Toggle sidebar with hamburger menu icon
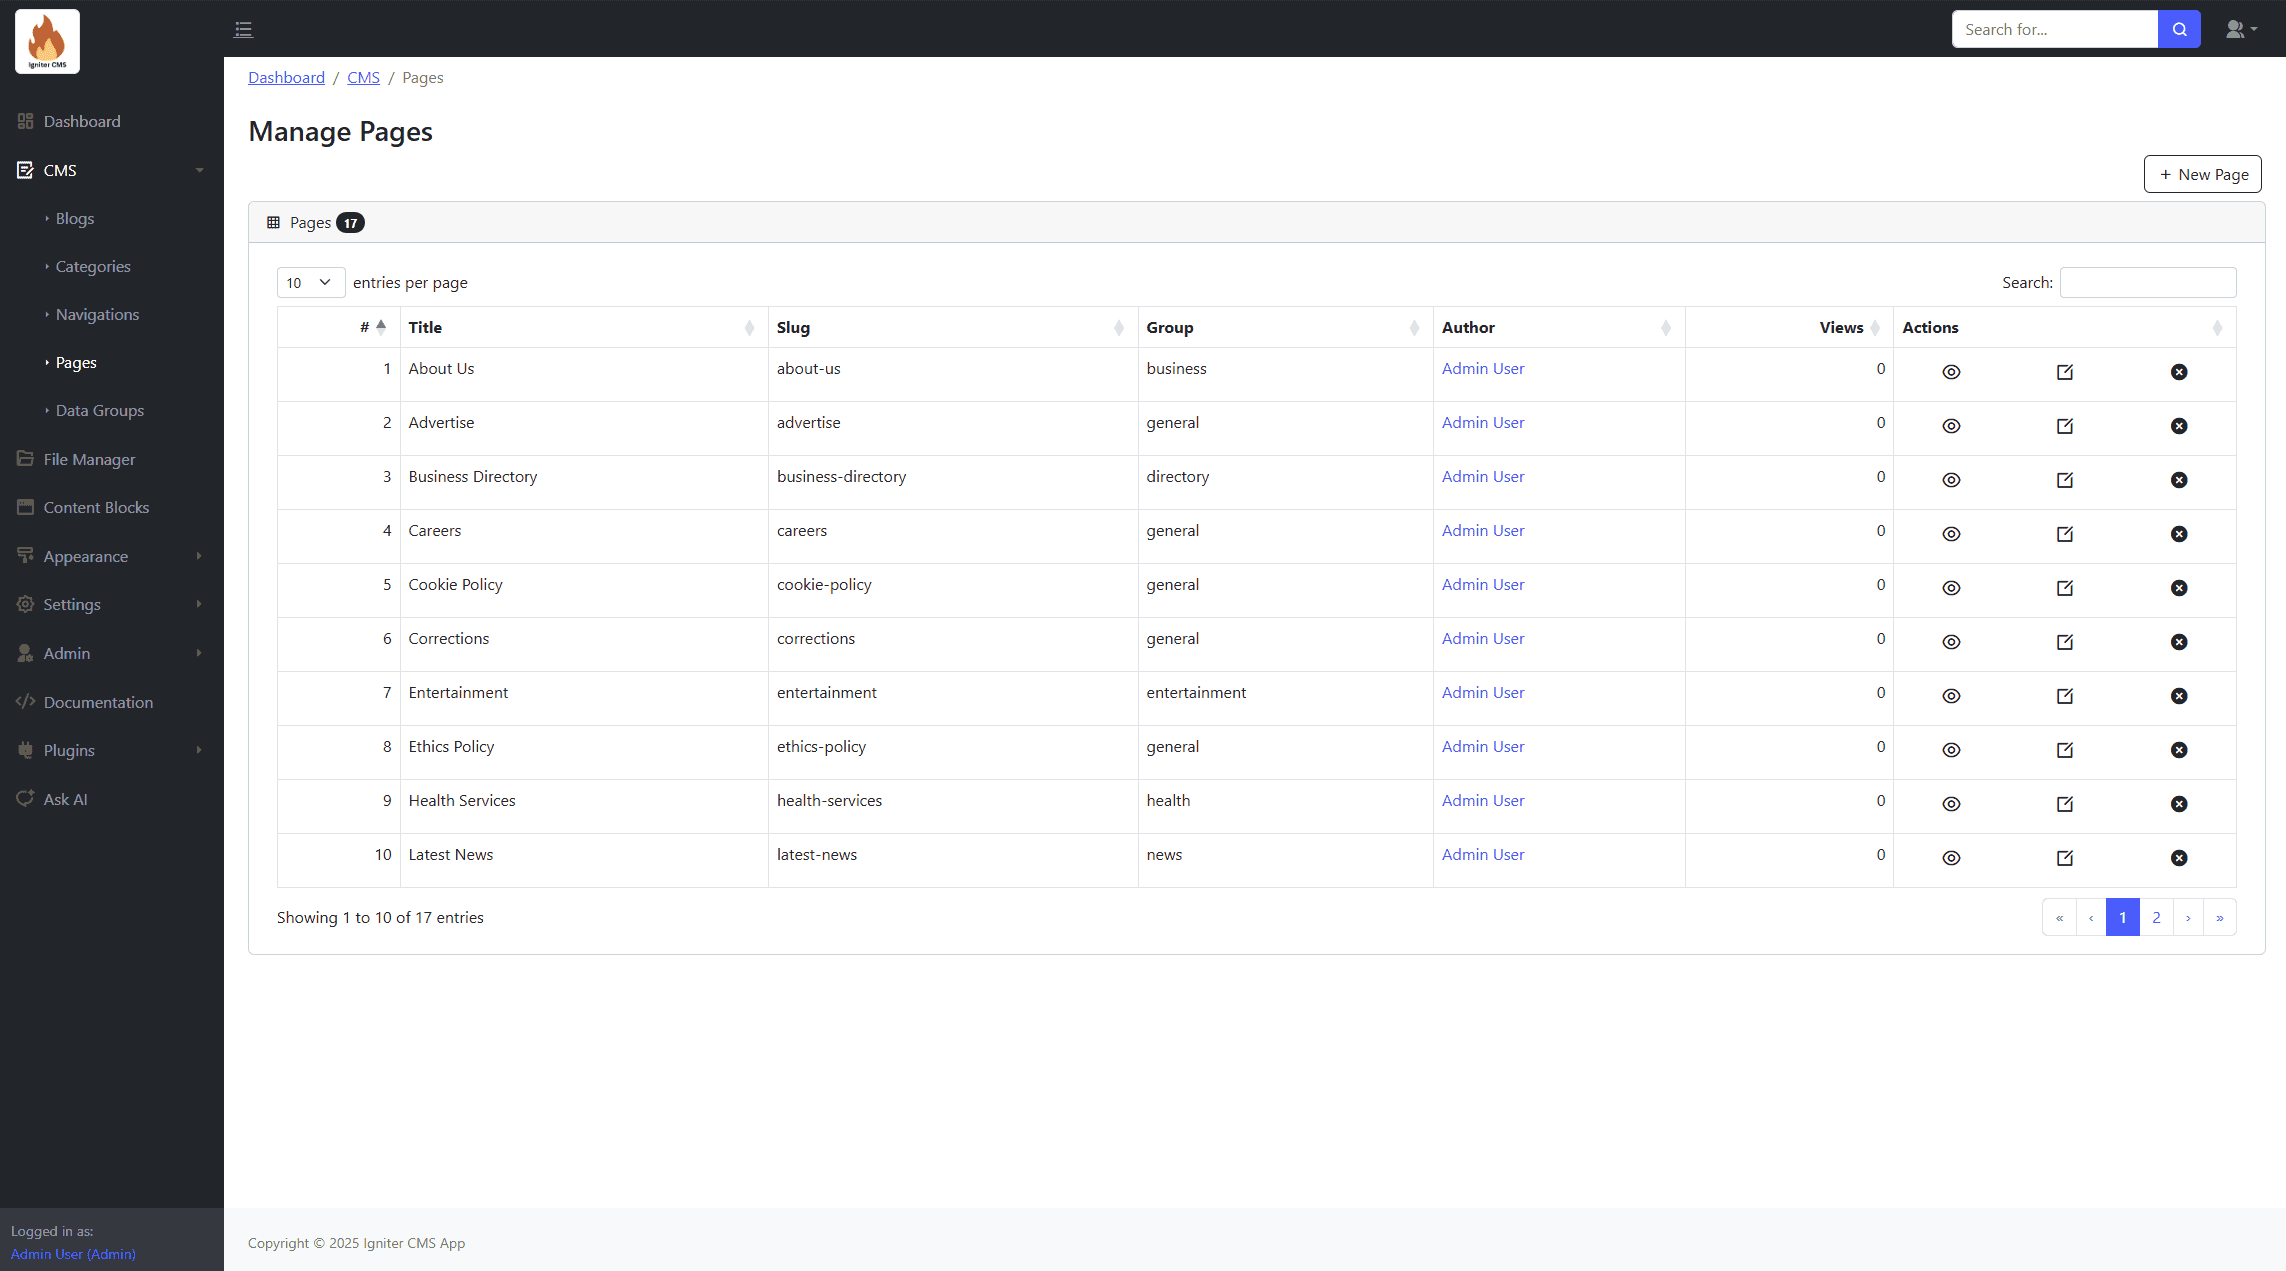 [243, 29]
